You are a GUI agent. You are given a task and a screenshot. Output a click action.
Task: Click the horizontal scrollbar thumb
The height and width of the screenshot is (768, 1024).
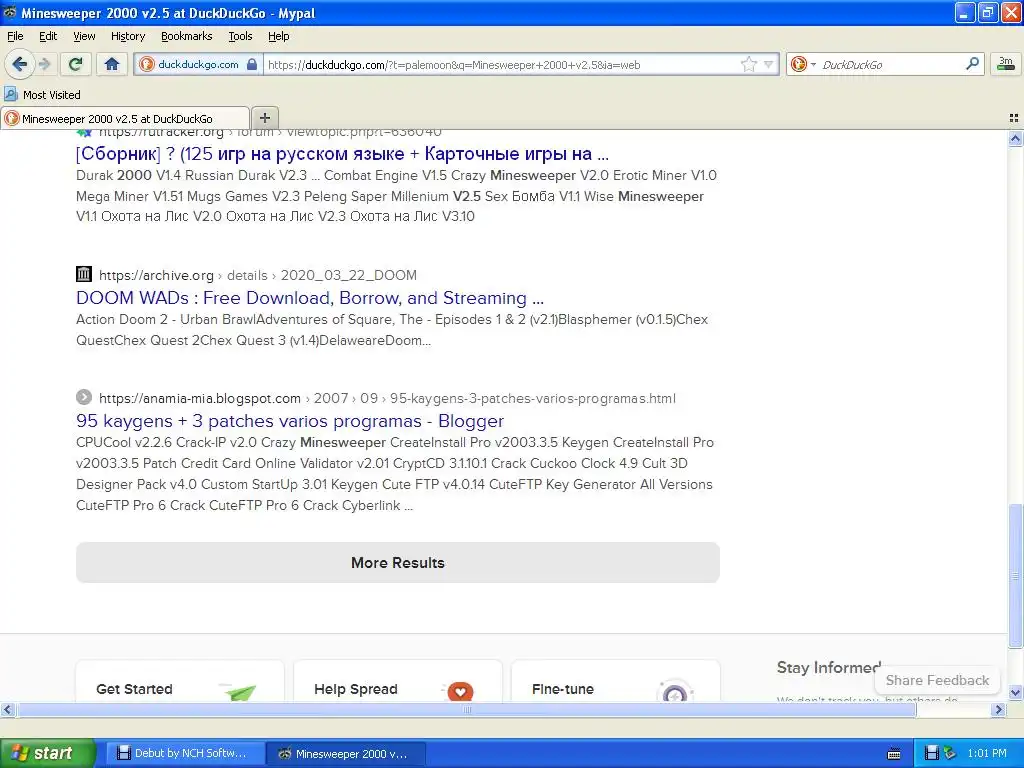(x=466, y=709)
